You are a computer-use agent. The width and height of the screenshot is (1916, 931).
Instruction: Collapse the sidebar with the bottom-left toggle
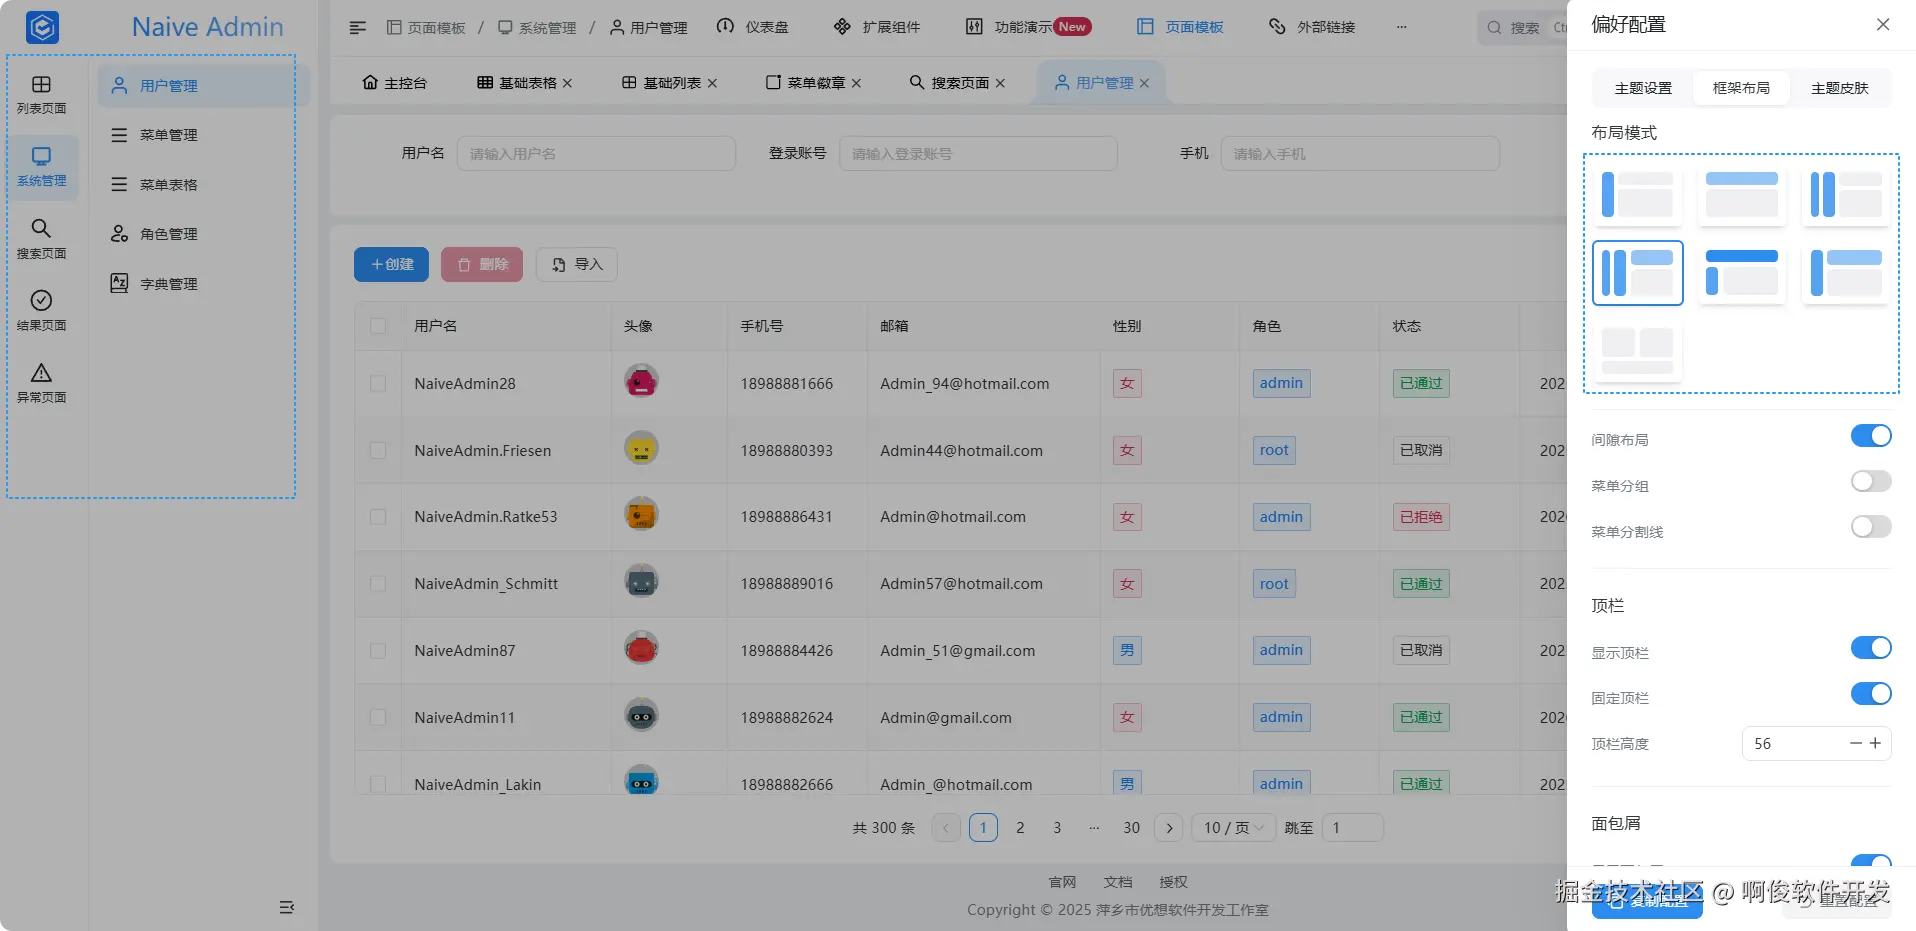point(287,907)
